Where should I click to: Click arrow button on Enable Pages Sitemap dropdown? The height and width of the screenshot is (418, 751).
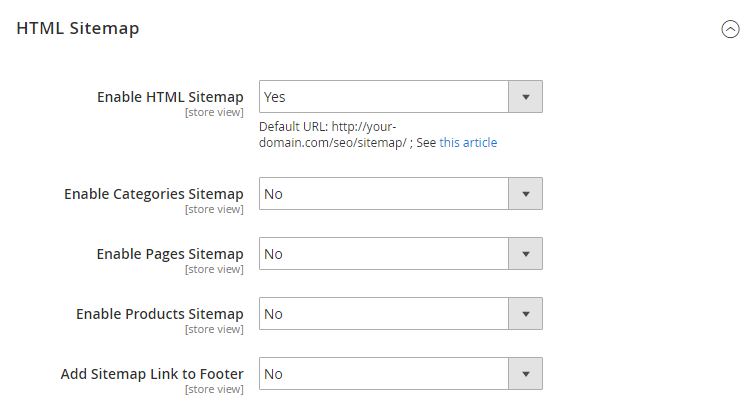525,254
